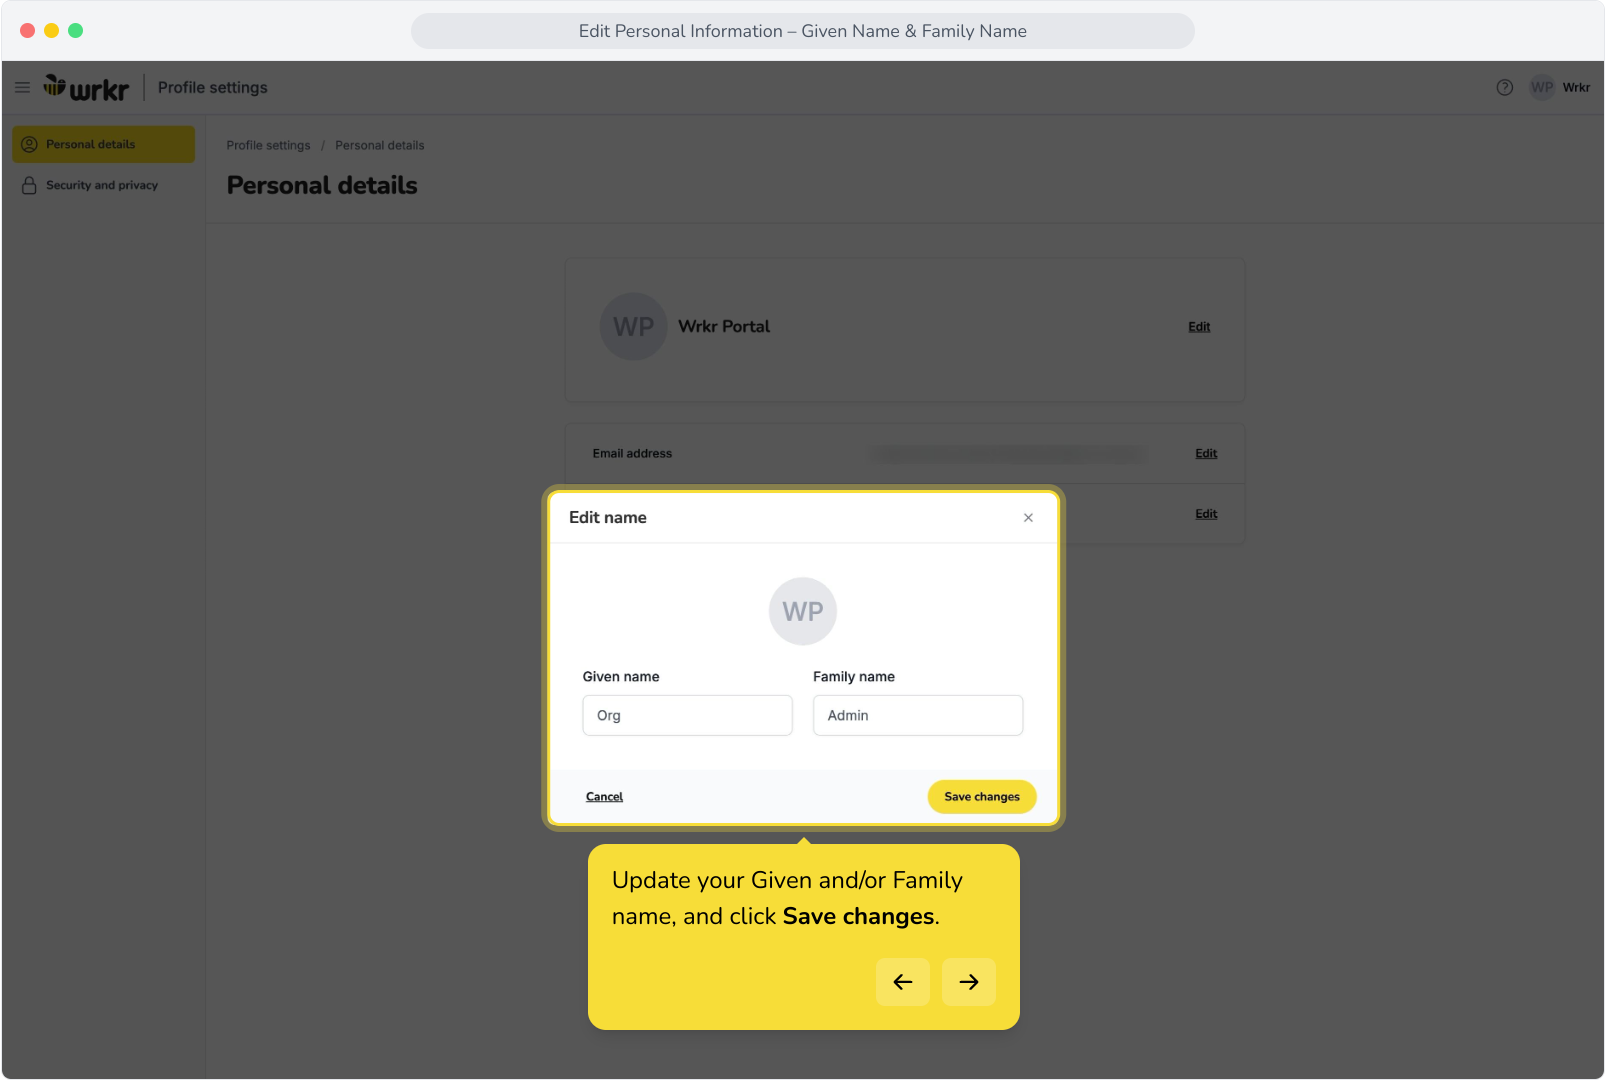Click the WP user avatar in header
This screenshot has height=1080, width=1606.
pyautogui.click(x=1542, y=88)
